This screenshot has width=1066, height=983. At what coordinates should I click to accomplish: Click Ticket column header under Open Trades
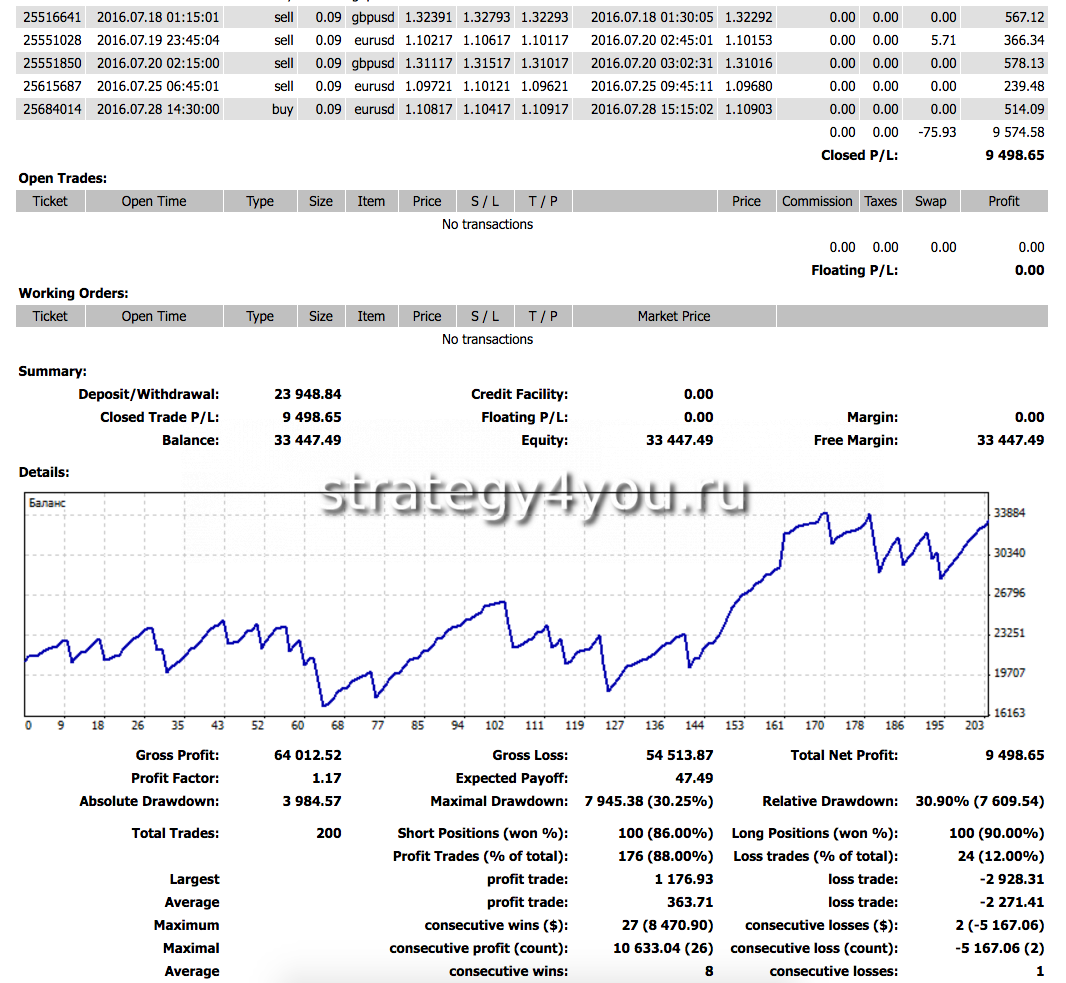[50, 201]
